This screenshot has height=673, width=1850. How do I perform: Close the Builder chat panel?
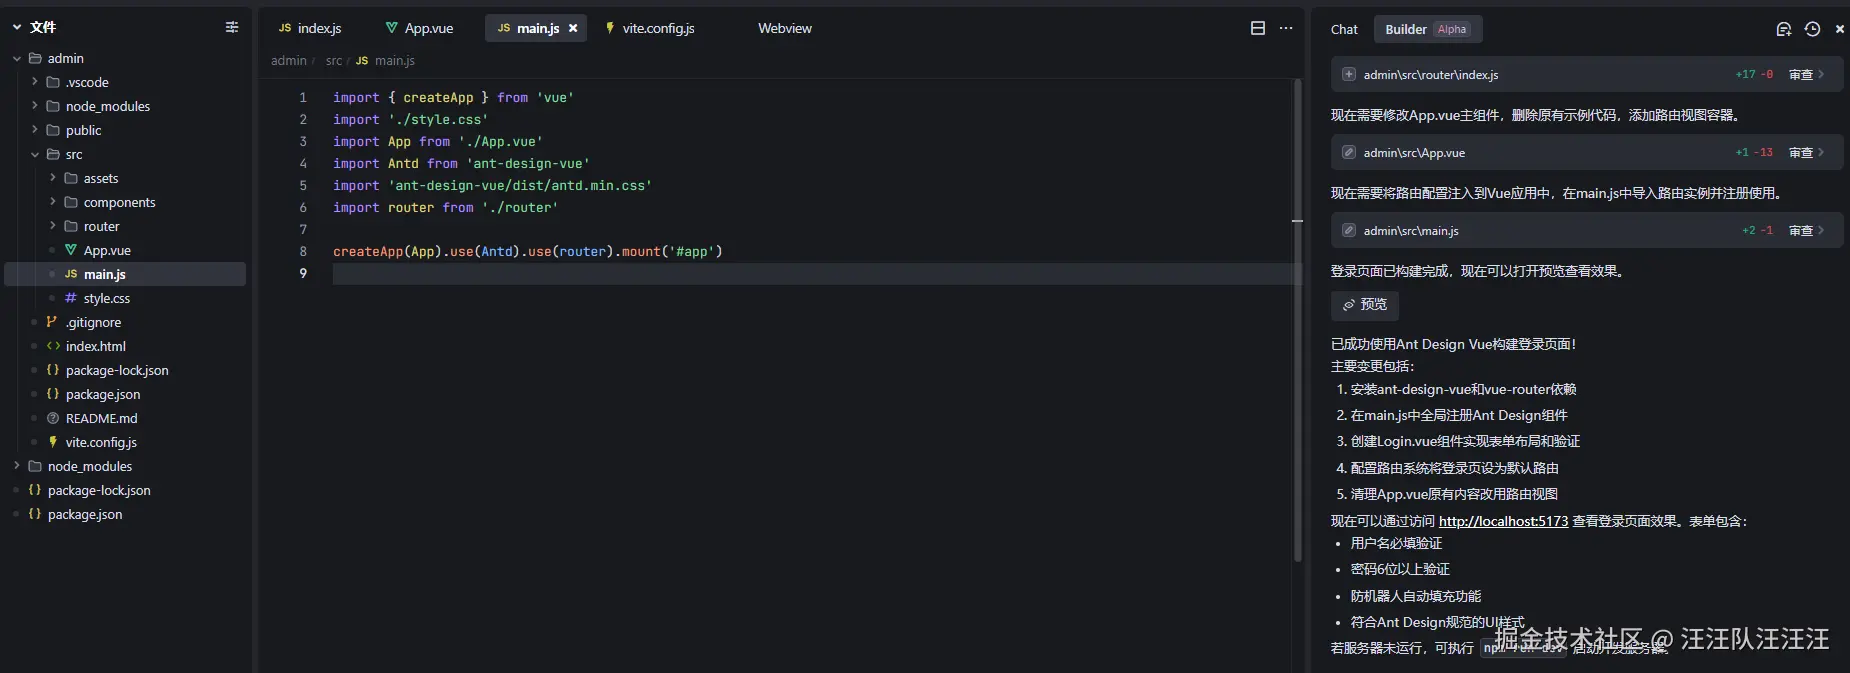(x=1840, y=29)
